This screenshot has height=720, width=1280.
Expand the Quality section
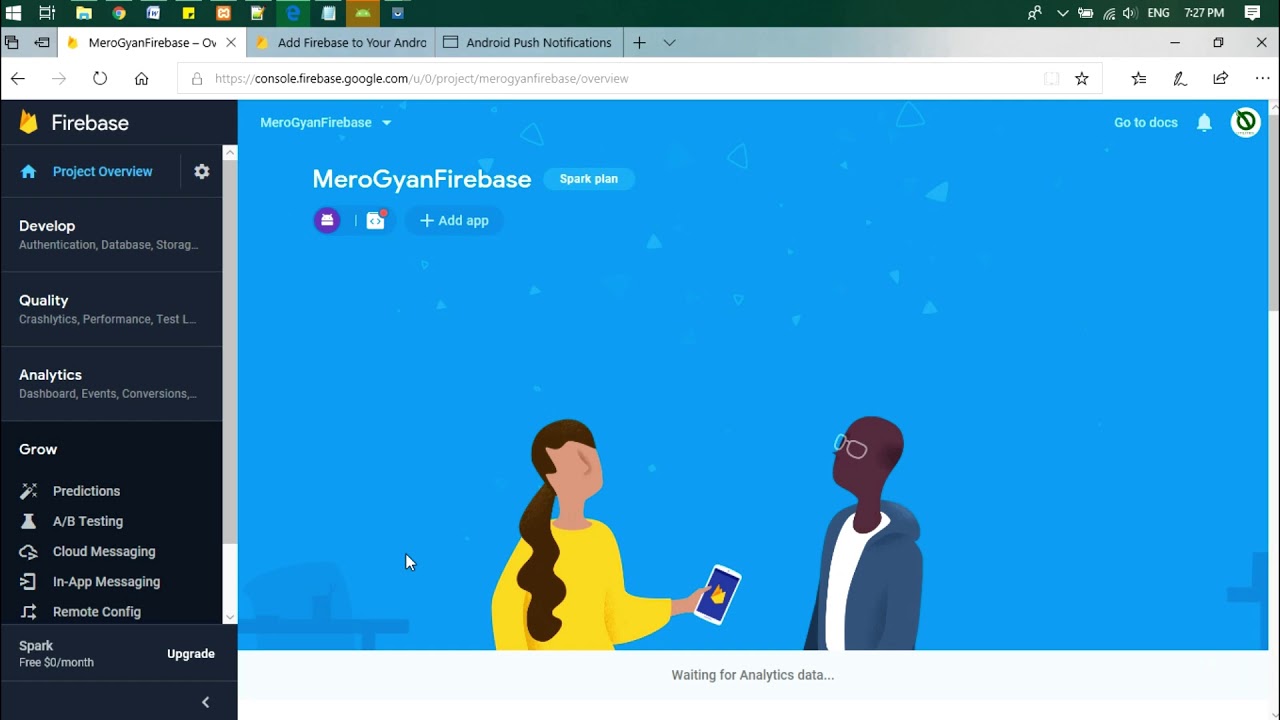pos(111,309)
